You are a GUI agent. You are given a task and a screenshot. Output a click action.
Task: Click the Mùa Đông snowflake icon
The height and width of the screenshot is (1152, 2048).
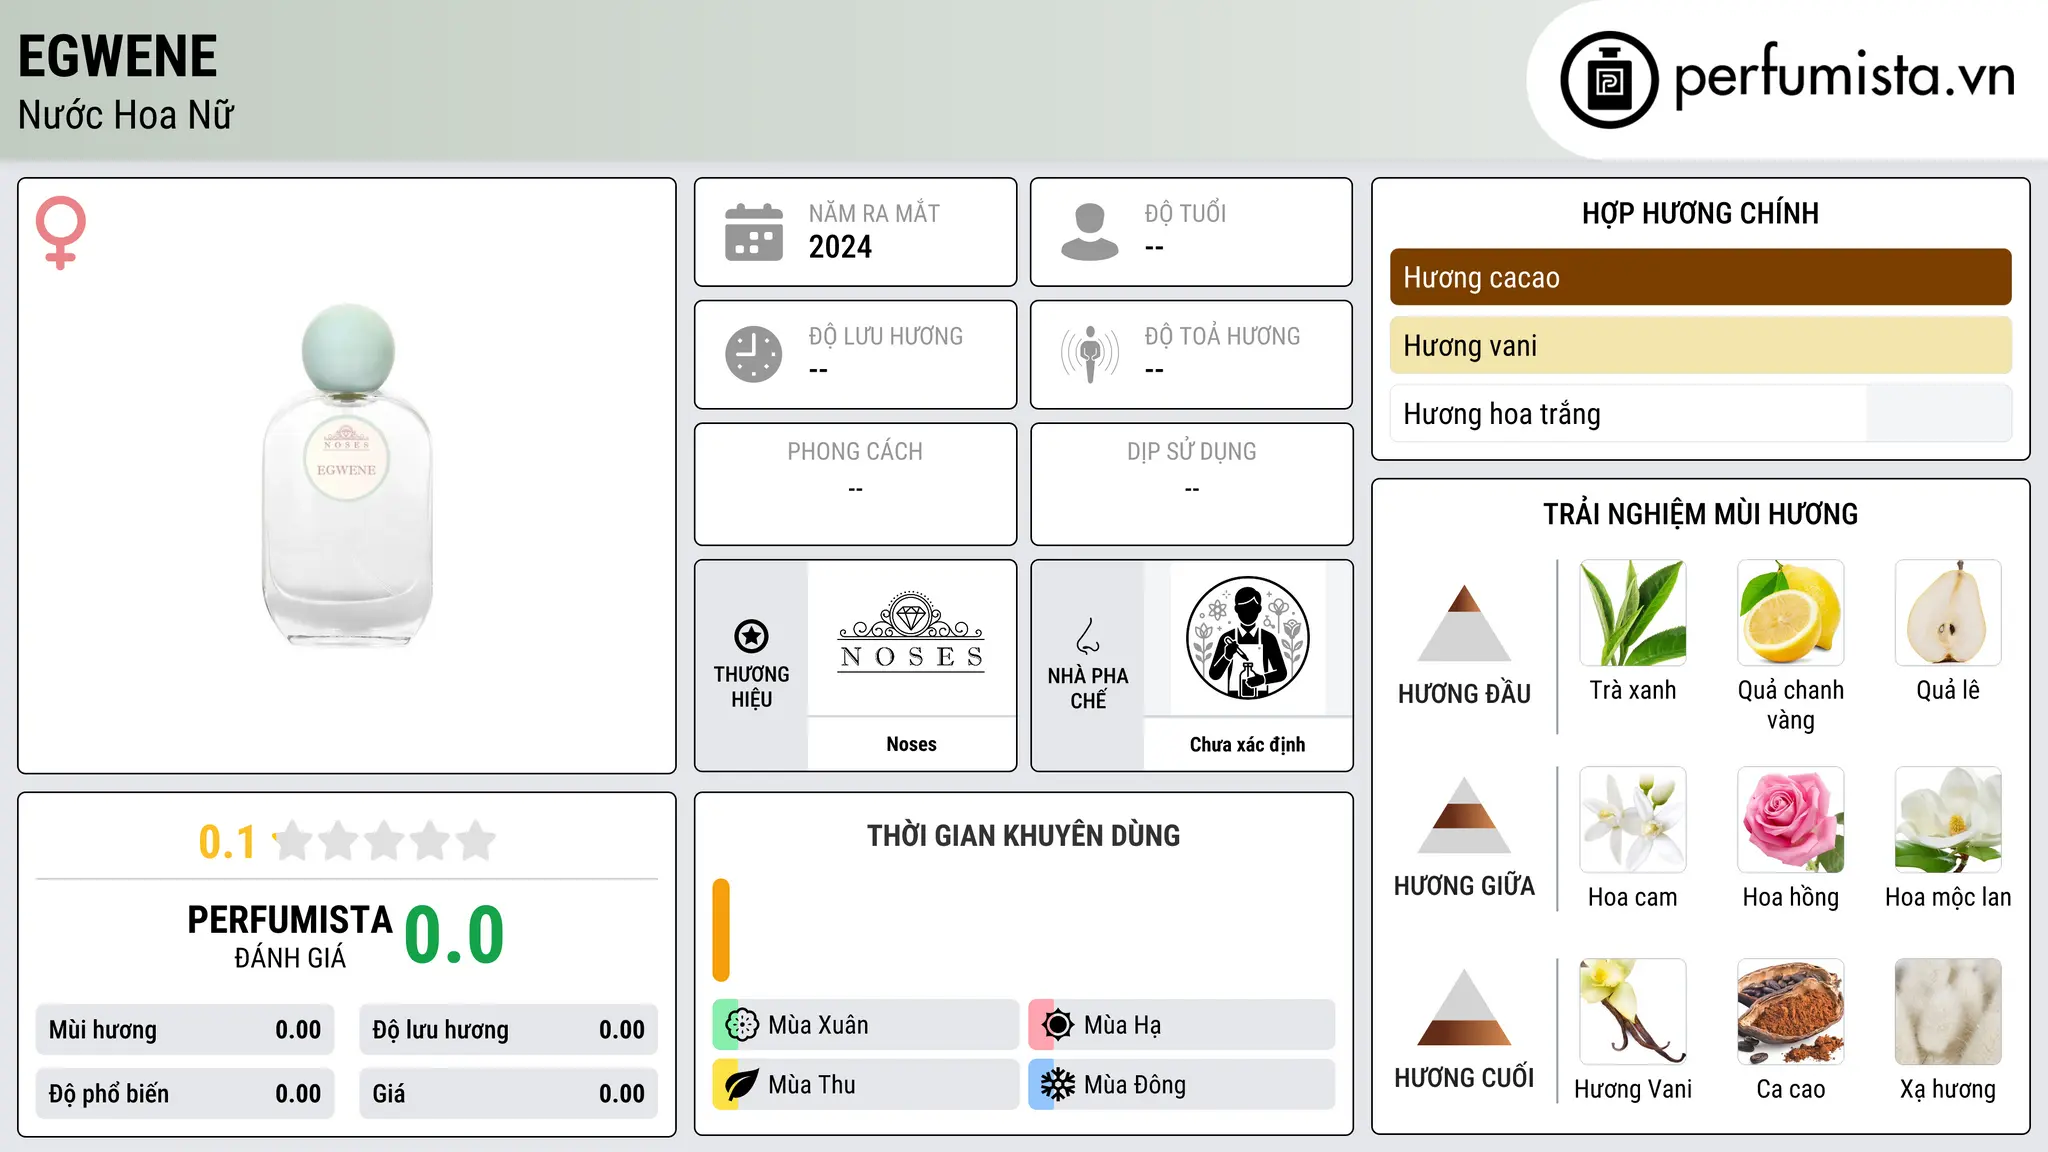[x=1057, y=1085]
